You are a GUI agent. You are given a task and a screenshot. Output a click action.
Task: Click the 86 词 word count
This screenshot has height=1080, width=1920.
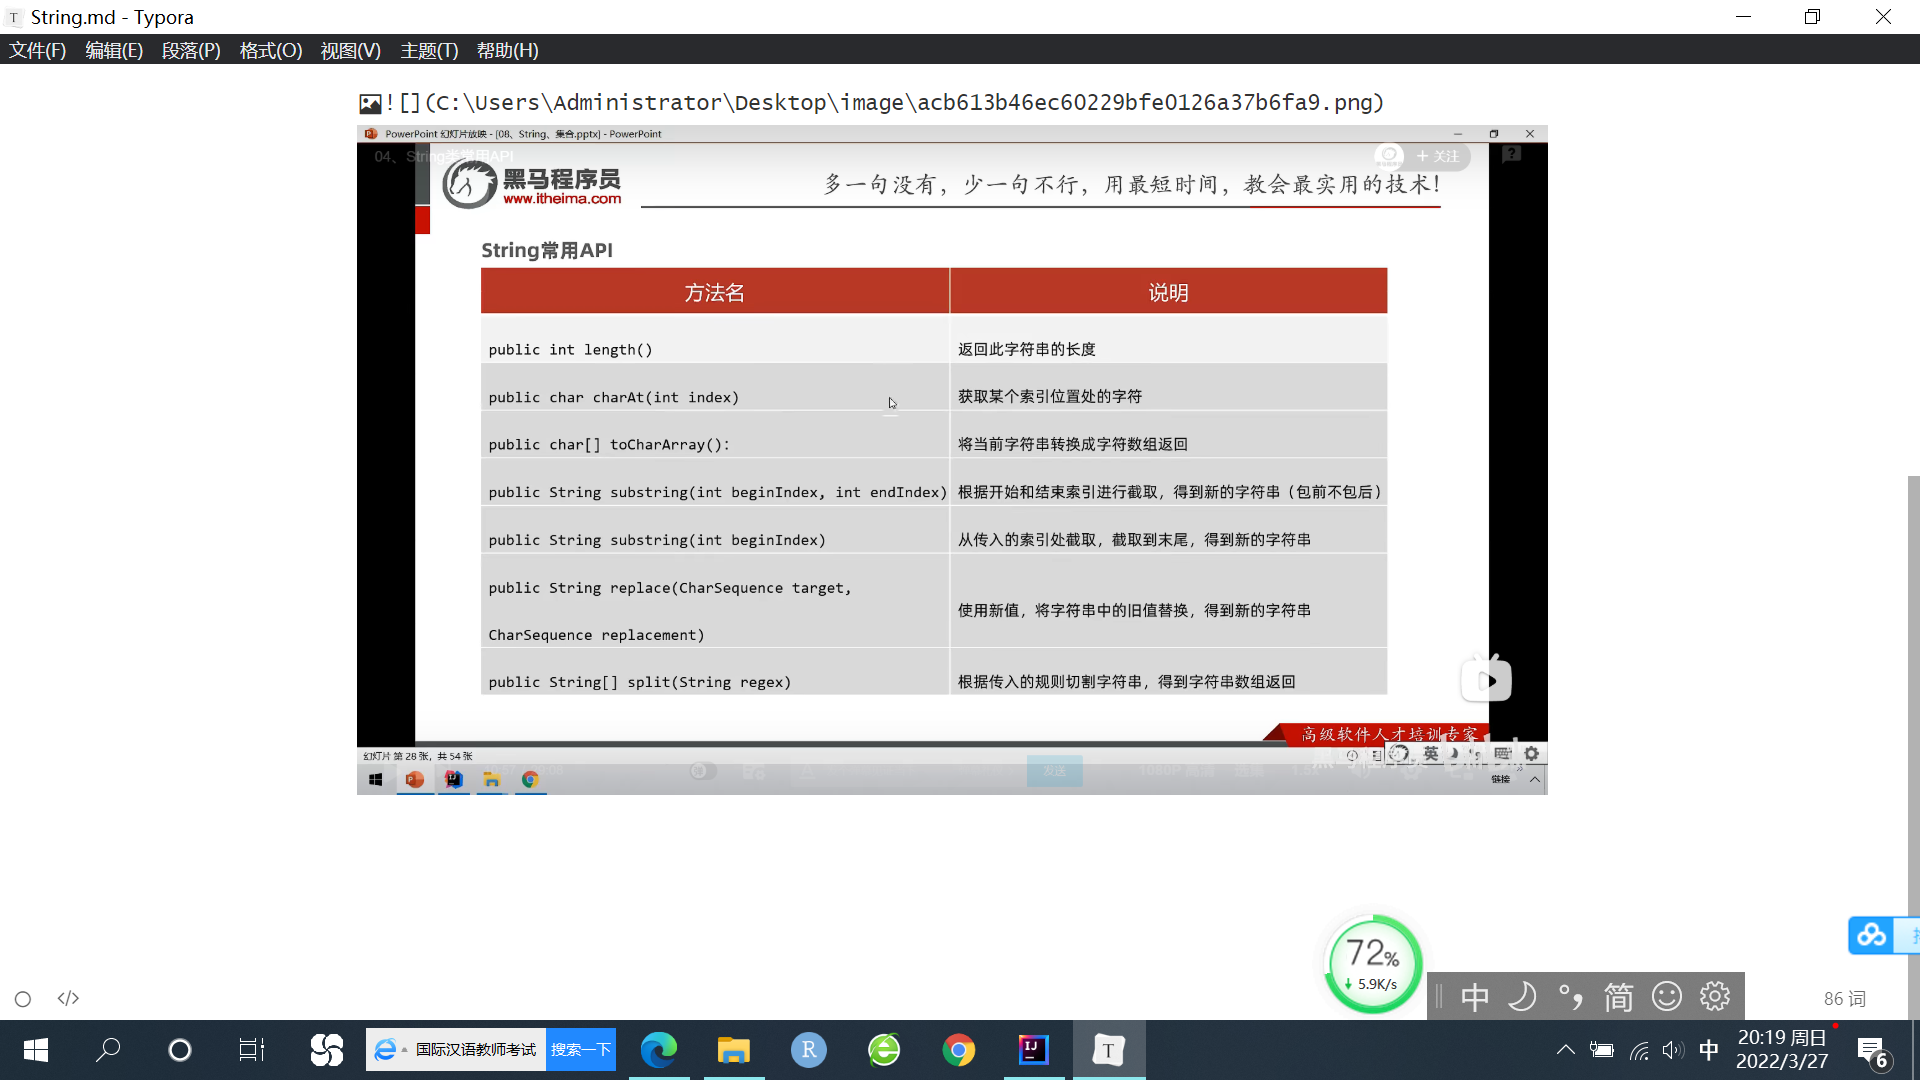[1844, 999]
